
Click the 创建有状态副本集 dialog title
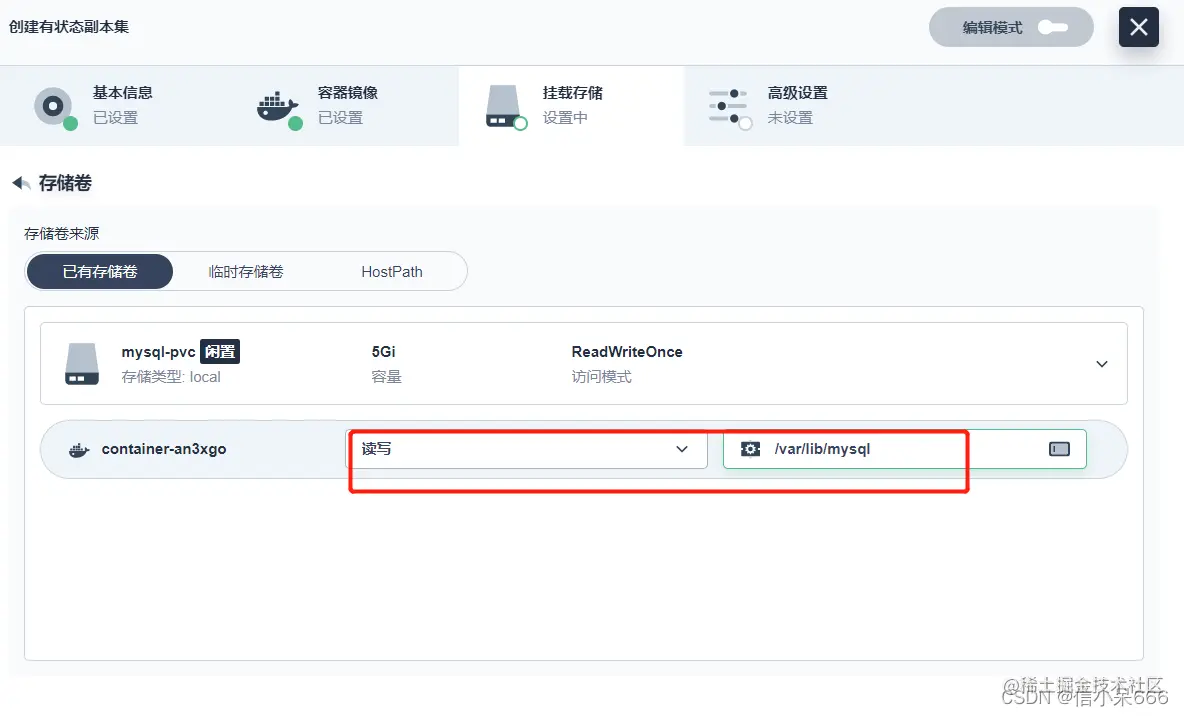tap(69, 27)
